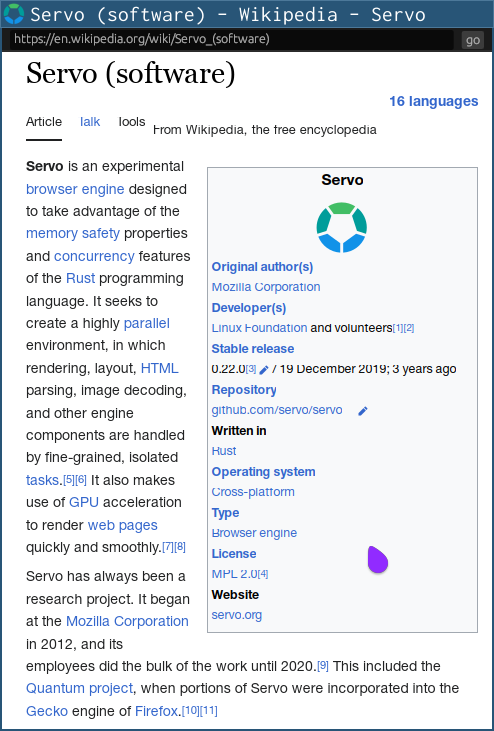Click citation reference [9]

323,666
